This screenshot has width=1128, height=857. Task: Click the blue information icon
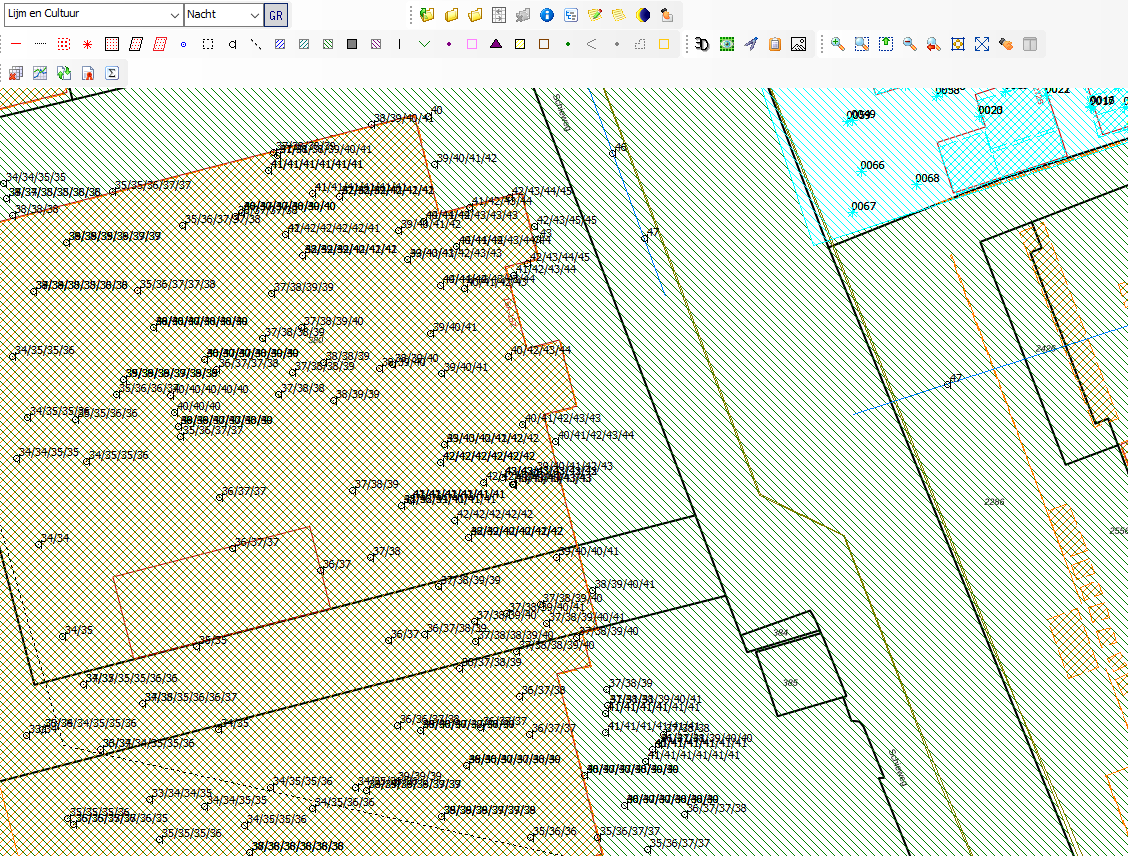[547, 15]
